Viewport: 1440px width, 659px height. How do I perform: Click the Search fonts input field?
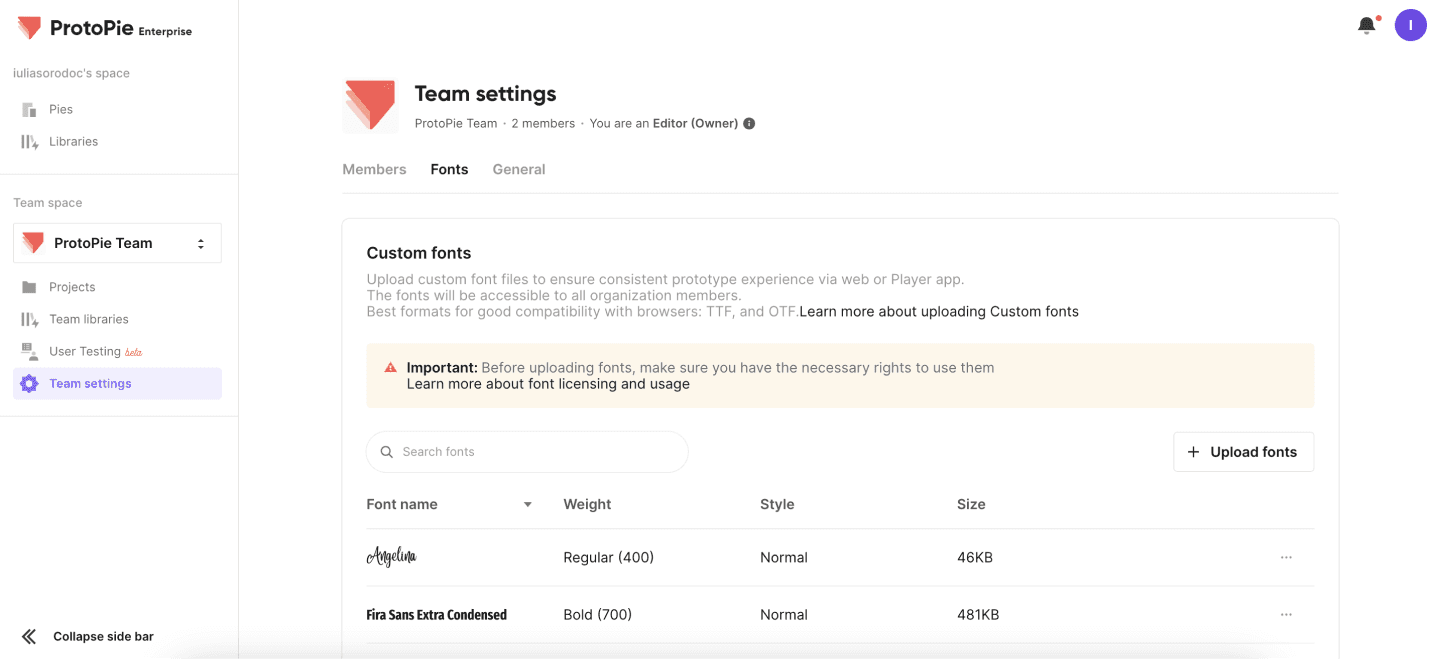526,451
